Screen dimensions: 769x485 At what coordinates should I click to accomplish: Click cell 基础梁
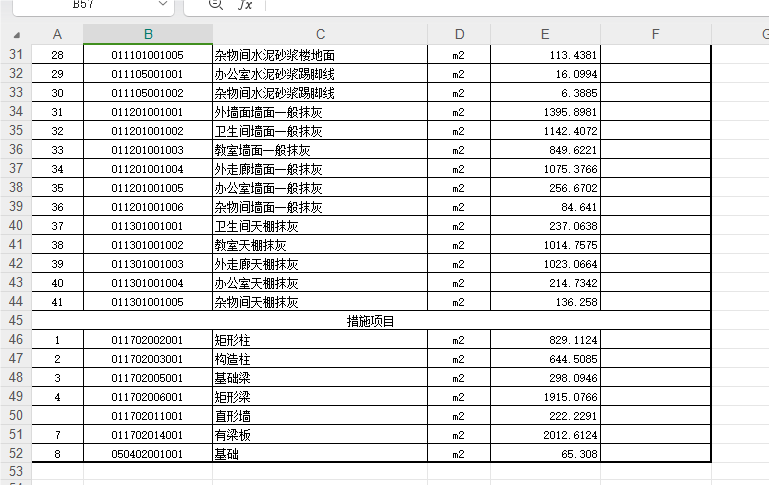pyautogui.click(x=320, y=378)
